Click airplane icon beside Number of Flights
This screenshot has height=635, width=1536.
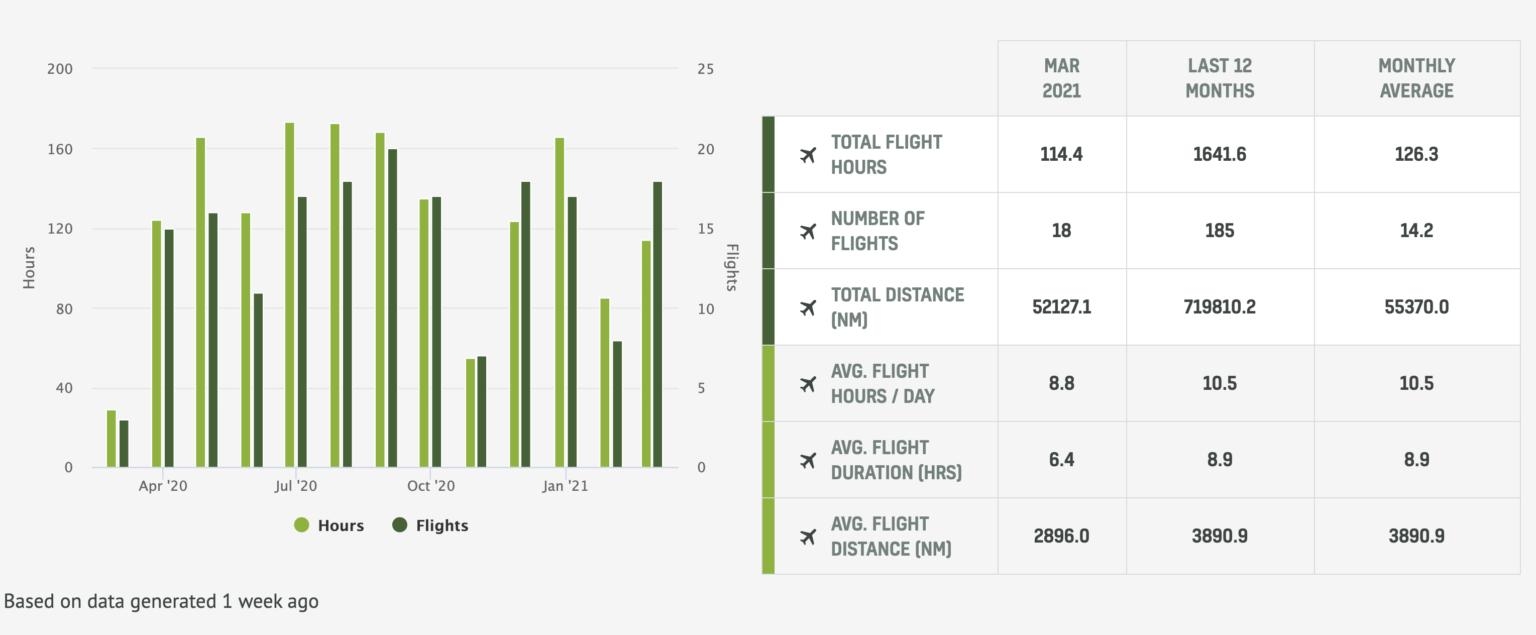tap(808, 231)
